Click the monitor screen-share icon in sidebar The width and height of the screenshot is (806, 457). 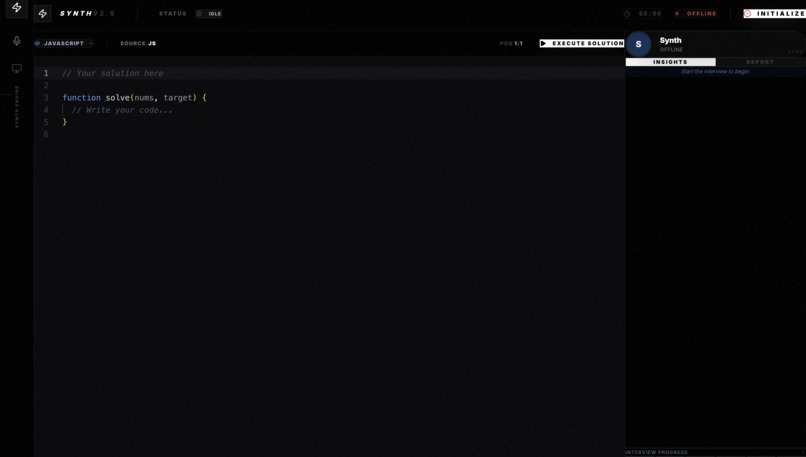(x=16, y=68)
